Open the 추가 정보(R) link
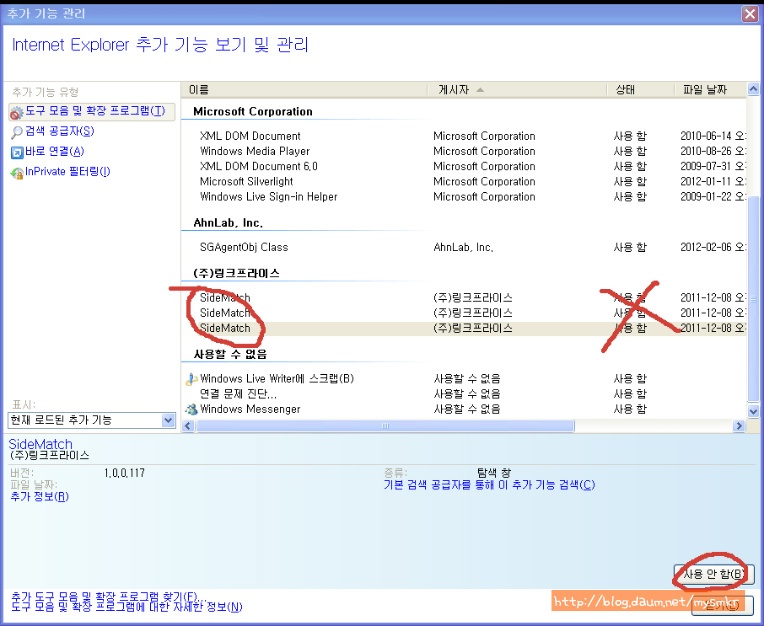764x626 pixels. (39, 497)
